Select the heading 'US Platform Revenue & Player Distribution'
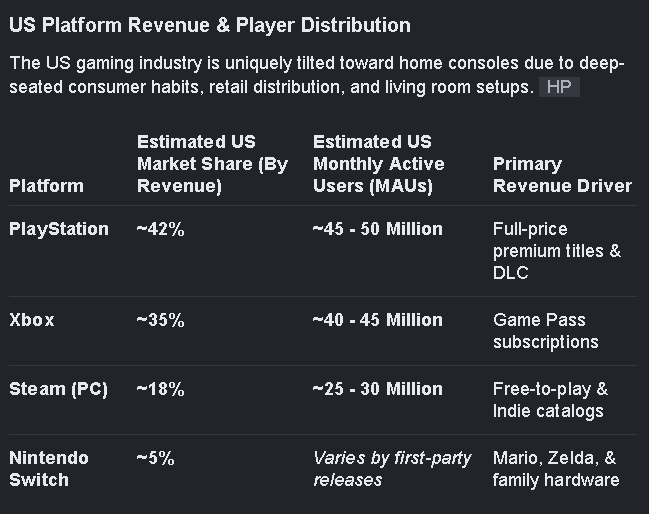The height and width of the screenshot is (514, 649). (210, 25)
